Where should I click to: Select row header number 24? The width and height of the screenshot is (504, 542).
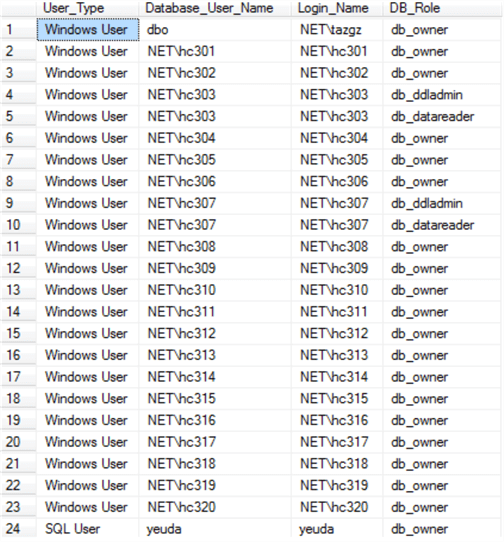(x=18, y=529)
